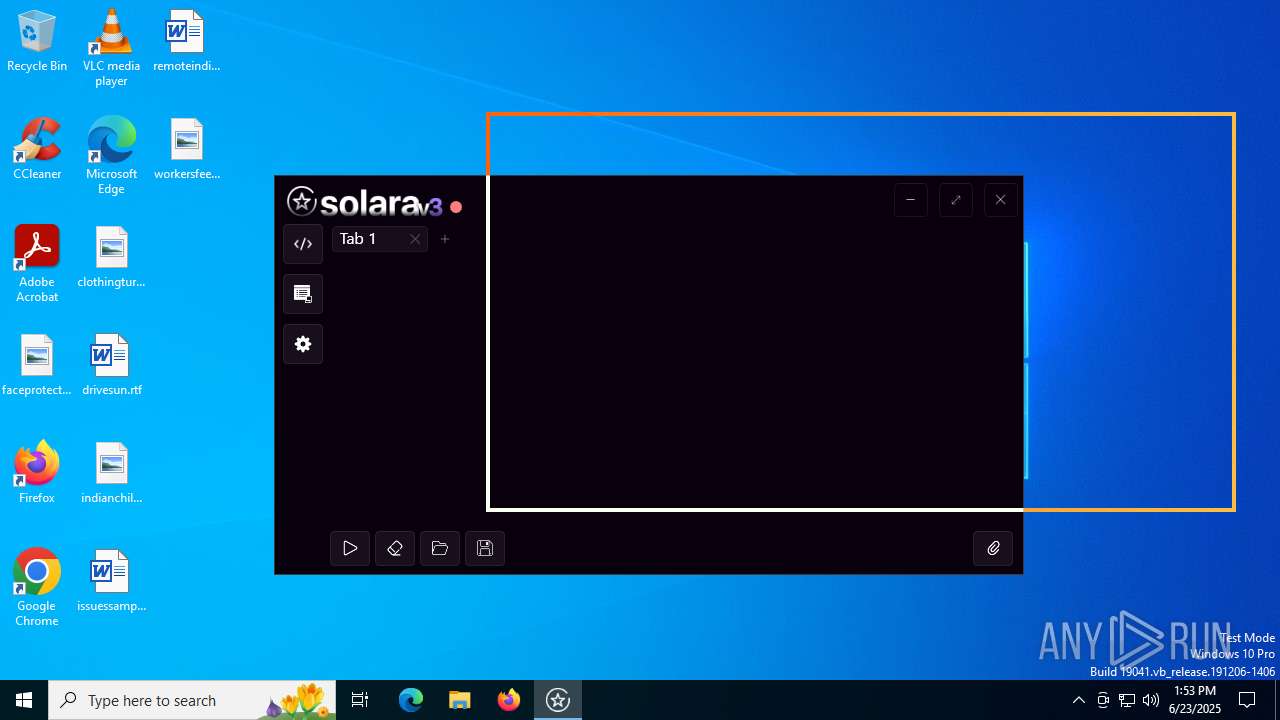Select the issuessamp... Word document
Image resolution: width=1280 pixels, height=720 pixels.
111,581
